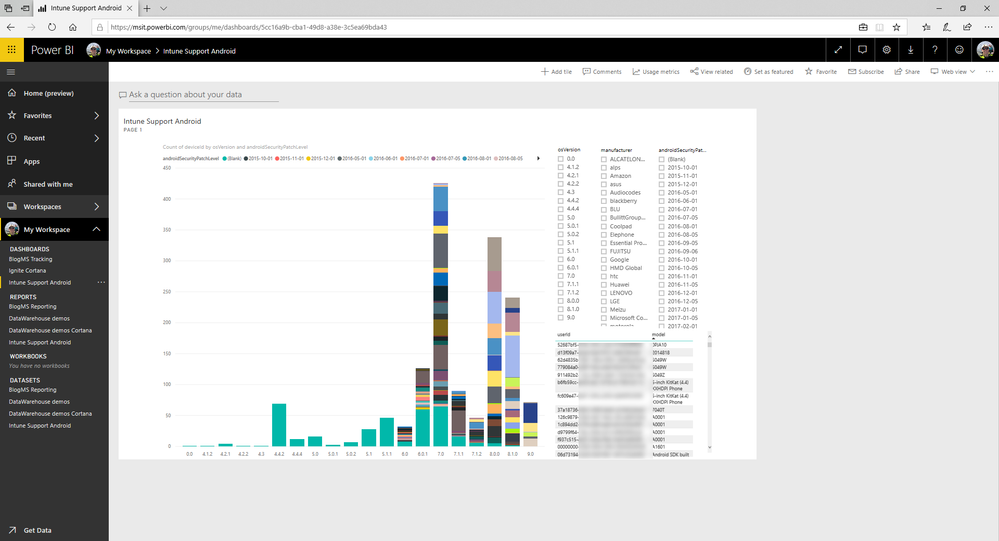Open the help question mark icon
The image size is (999, 541).
pos(935,50)
